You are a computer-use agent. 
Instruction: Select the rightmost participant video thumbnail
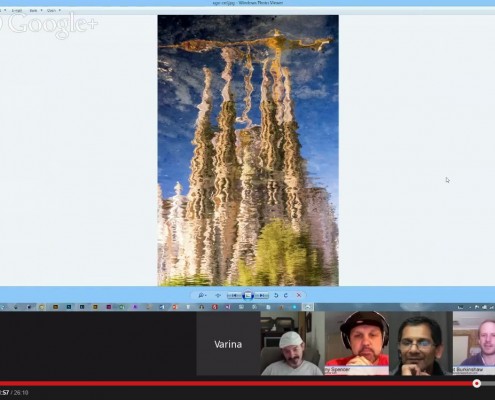[x=474, y=344]
